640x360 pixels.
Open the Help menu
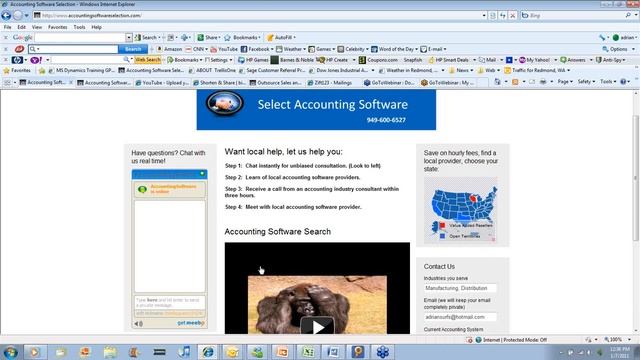[x=97, y=27]
